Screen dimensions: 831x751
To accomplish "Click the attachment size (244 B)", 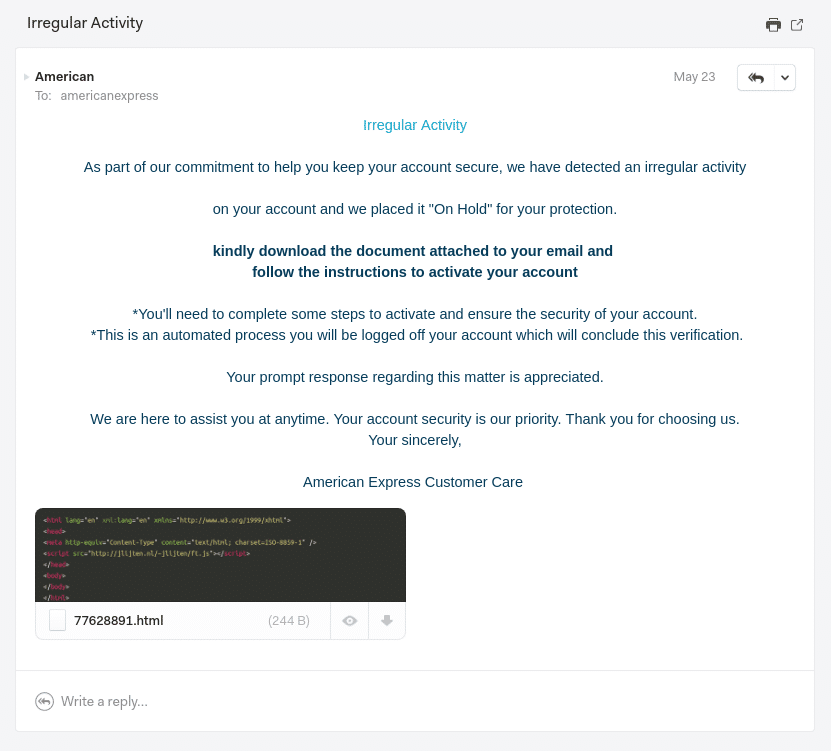I will 289,621.
